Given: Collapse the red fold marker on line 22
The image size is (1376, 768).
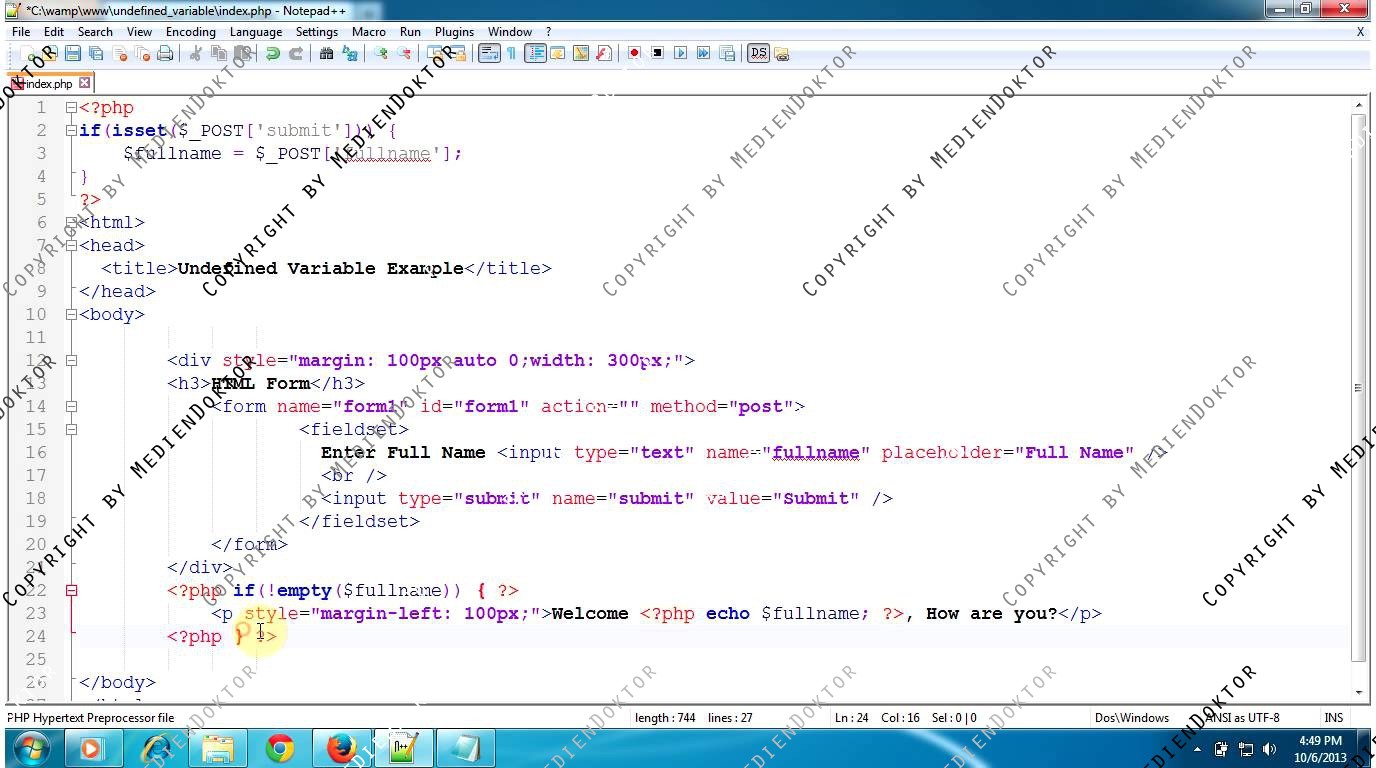Looking at the screenshot, I should pyautogui.click(x=71, y=590).
